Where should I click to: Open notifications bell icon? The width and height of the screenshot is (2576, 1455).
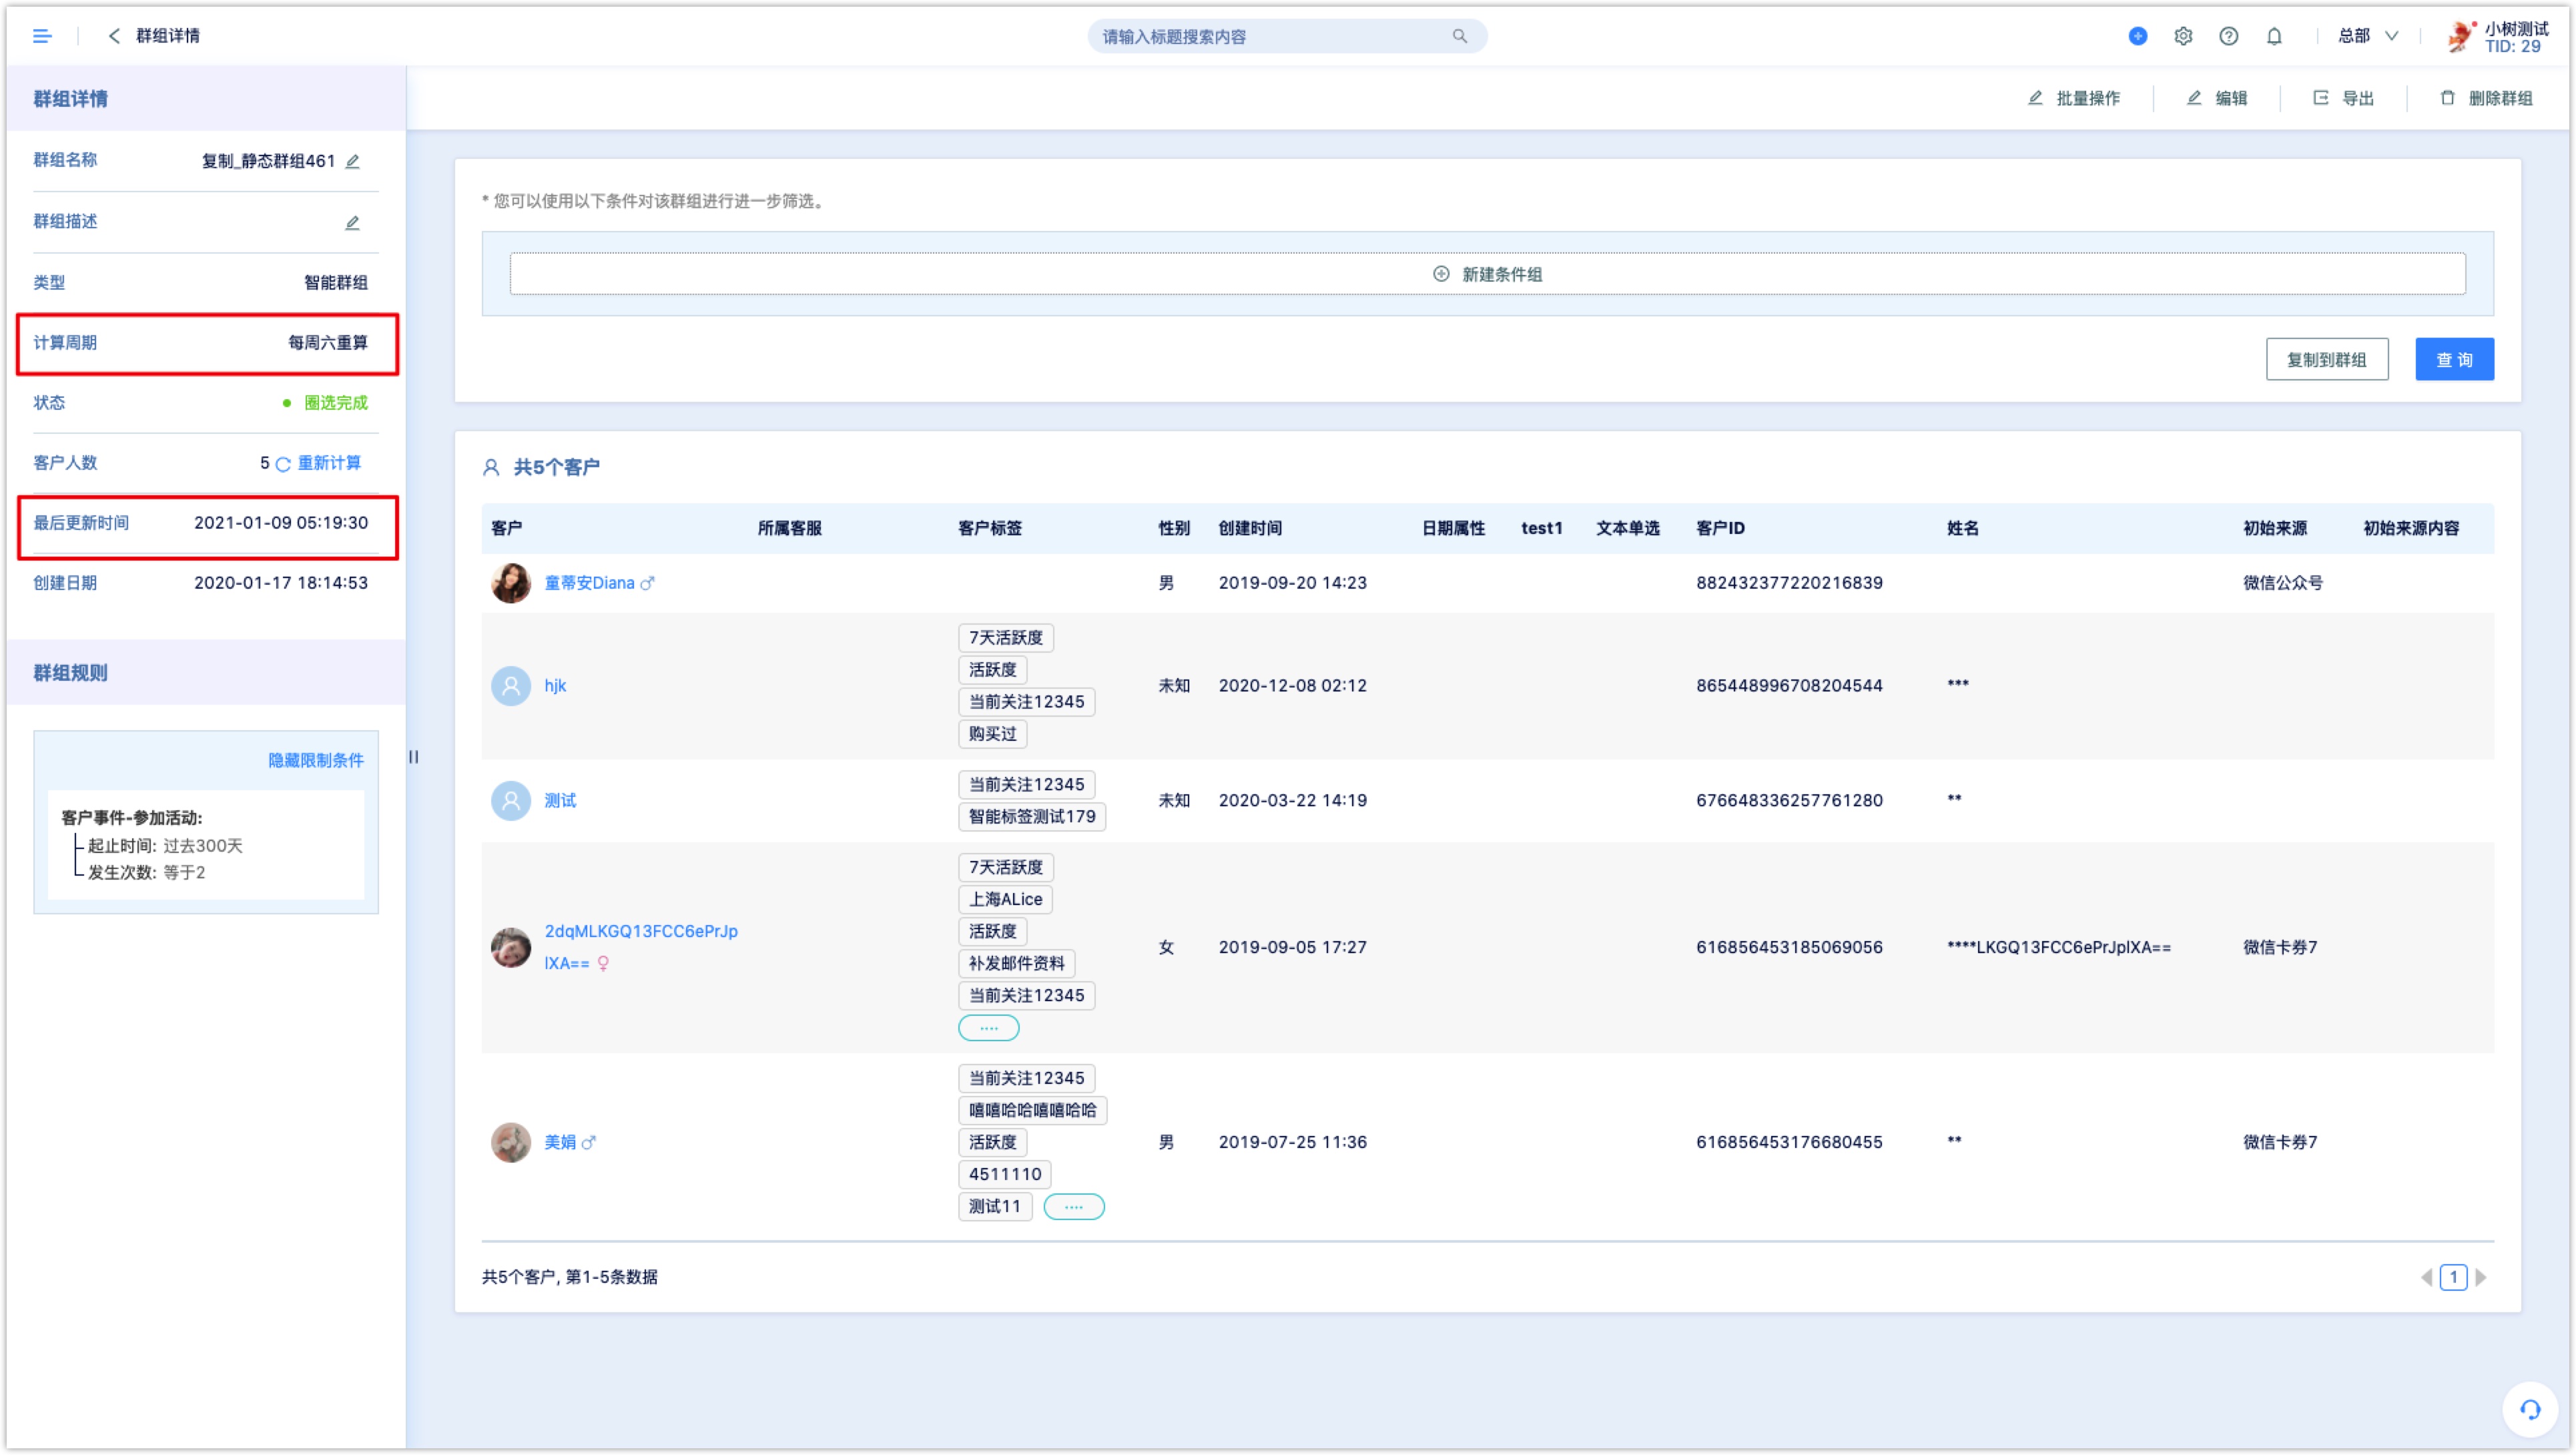coord(2274,36)
